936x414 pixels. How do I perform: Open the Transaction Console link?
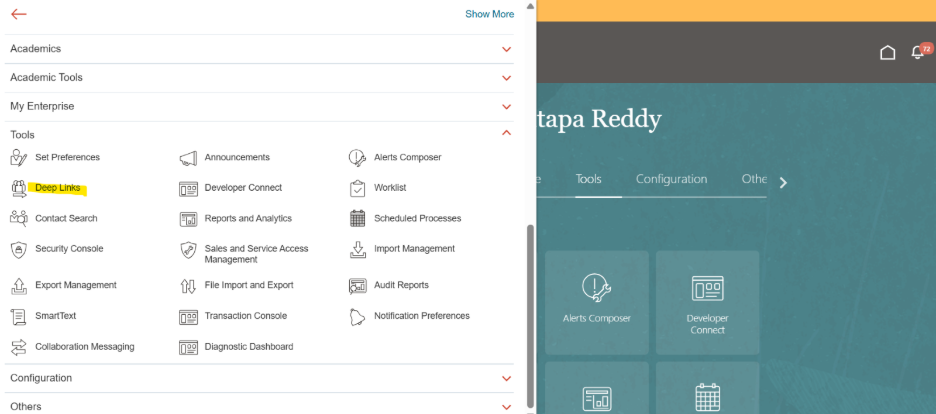tap(246, 316)
